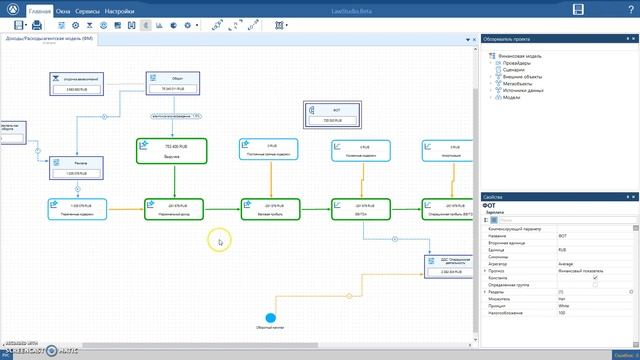Open the Настройки ribbon tab
The width and height of the screenshot is (640, 360).
tap(119, 11)
